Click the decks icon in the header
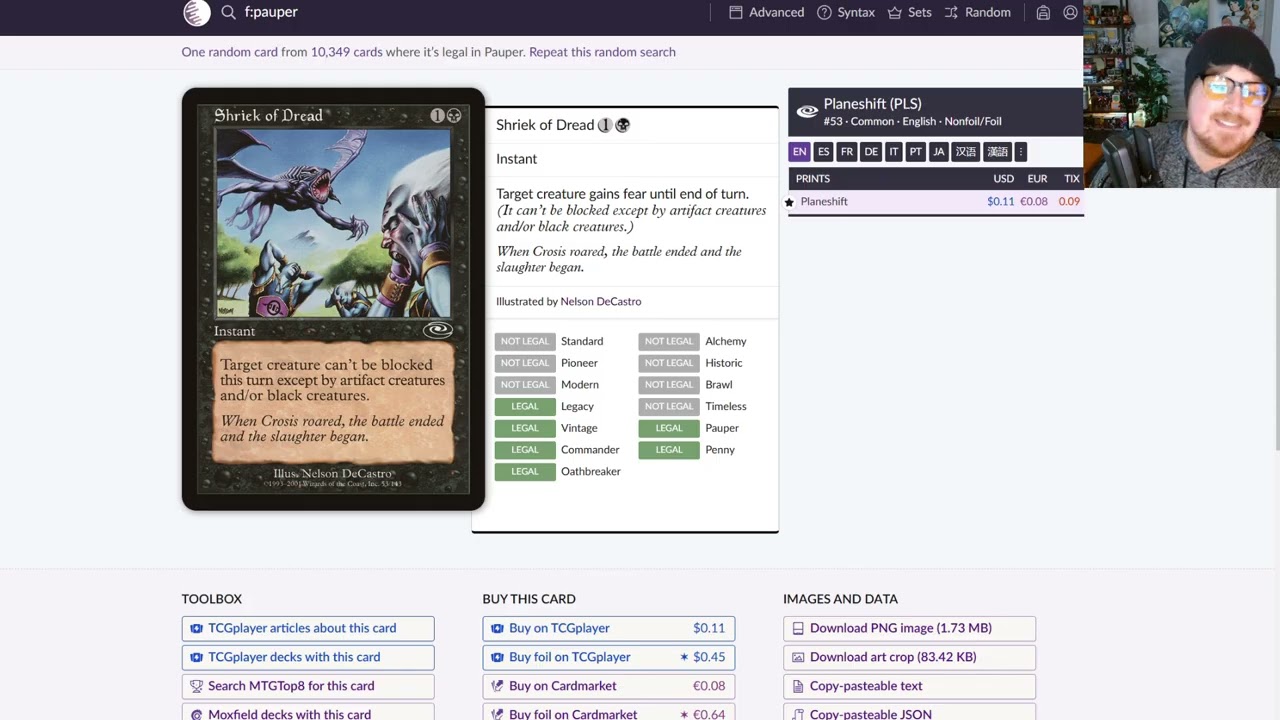Viewport: 1280px width, 720px height. coord(1043,12)
